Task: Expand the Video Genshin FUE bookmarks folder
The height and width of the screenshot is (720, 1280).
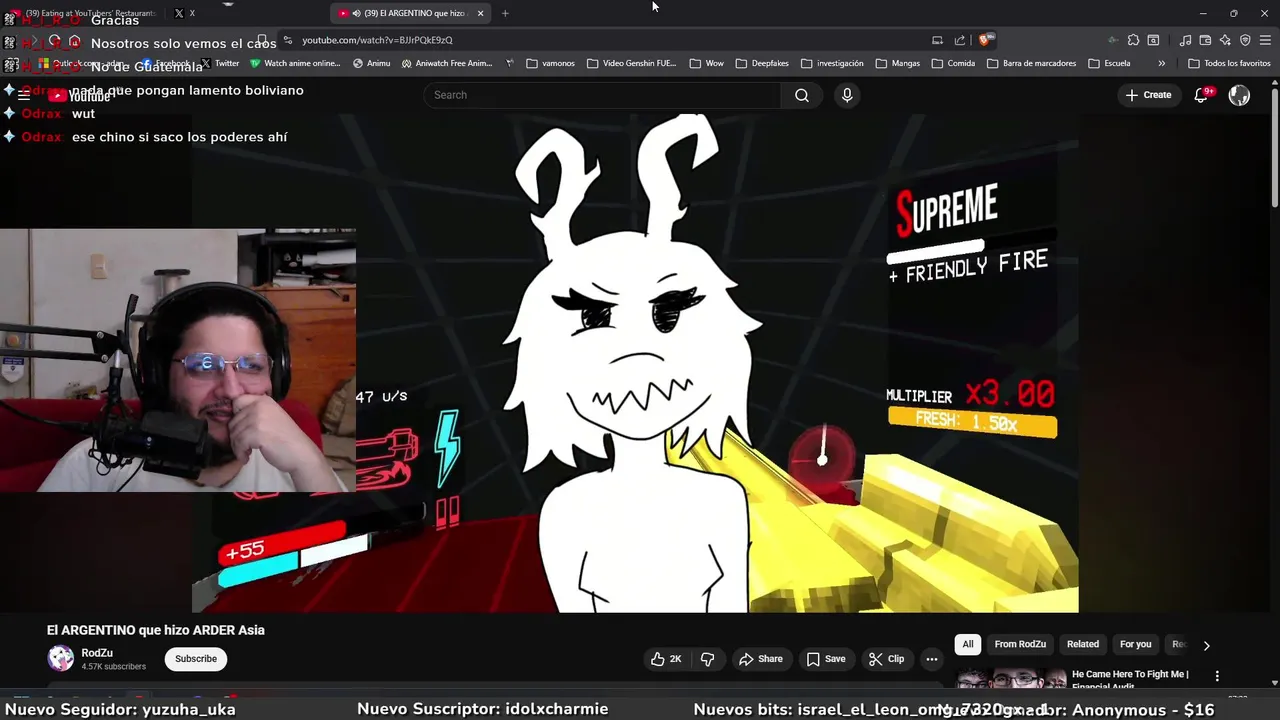Action: point(632,63)
